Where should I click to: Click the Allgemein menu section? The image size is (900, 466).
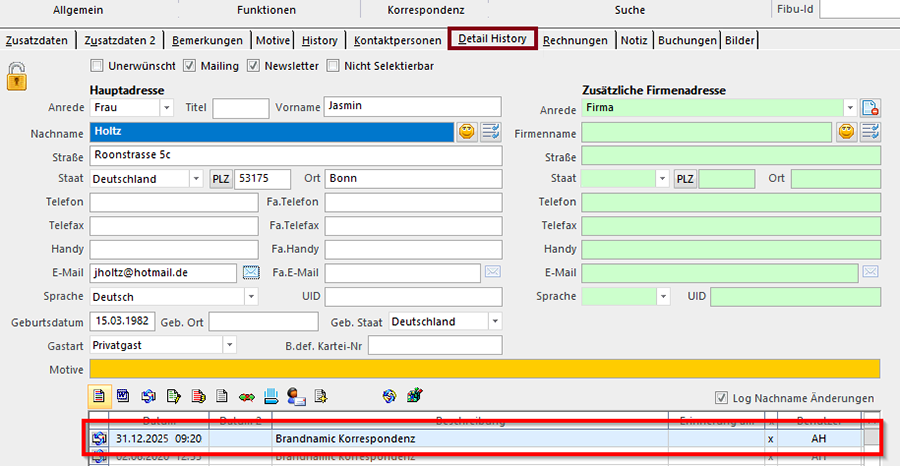[79, 10]
